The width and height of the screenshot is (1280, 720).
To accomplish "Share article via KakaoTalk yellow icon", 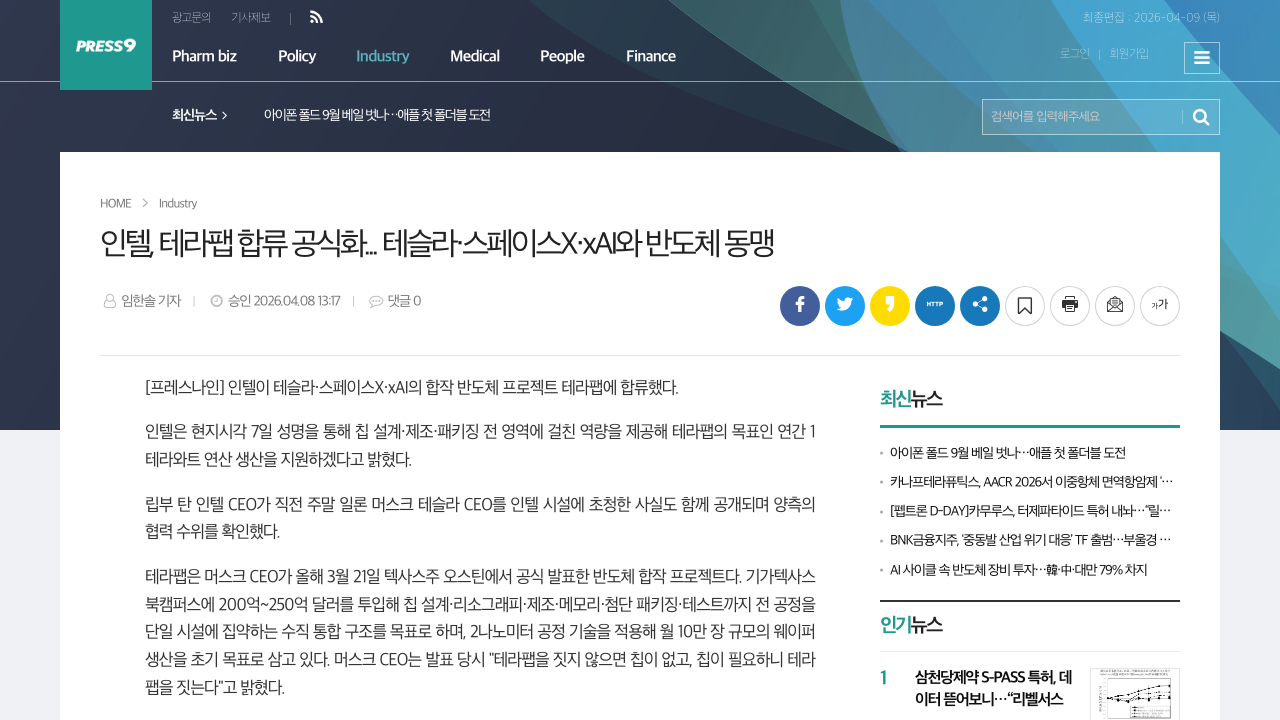I will tap(890, 306).
